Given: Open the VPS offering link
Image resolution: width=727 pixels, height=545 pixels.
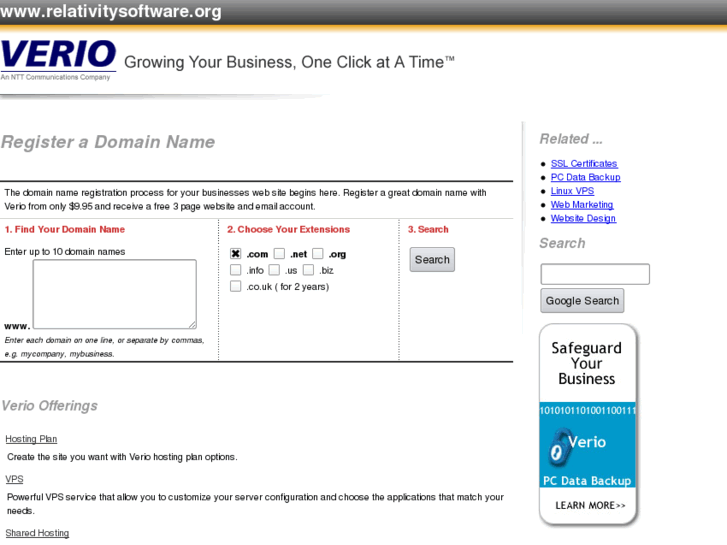Looking at the screenshot, I should [14, 479].
